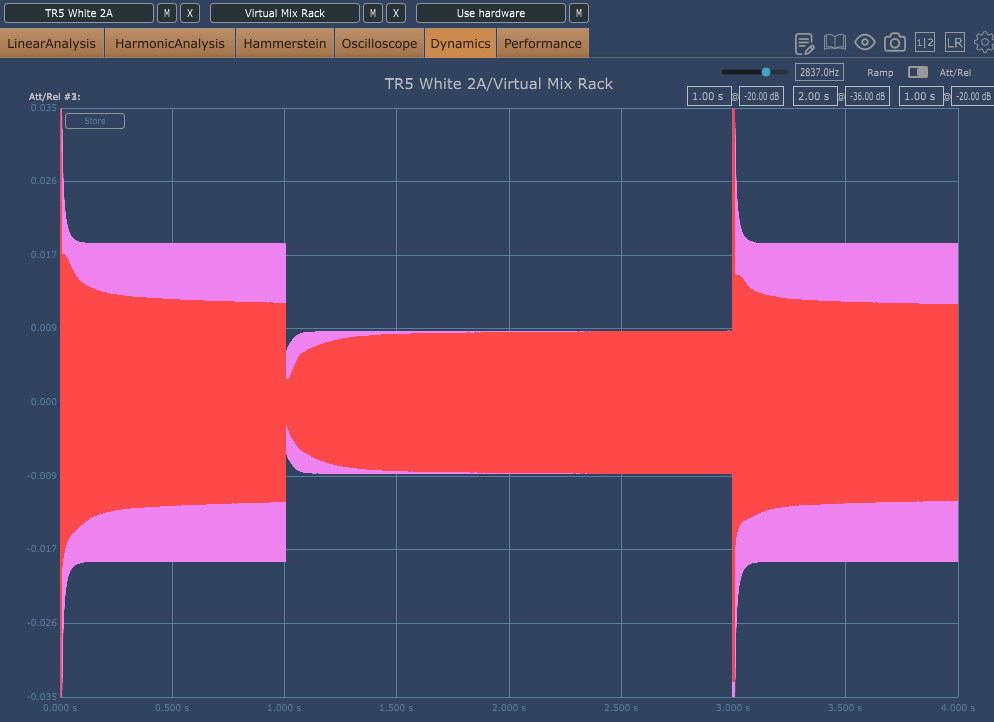Edit the first segment -20.00 dB level
Screen dimensions: 994x722
[761, 96]
